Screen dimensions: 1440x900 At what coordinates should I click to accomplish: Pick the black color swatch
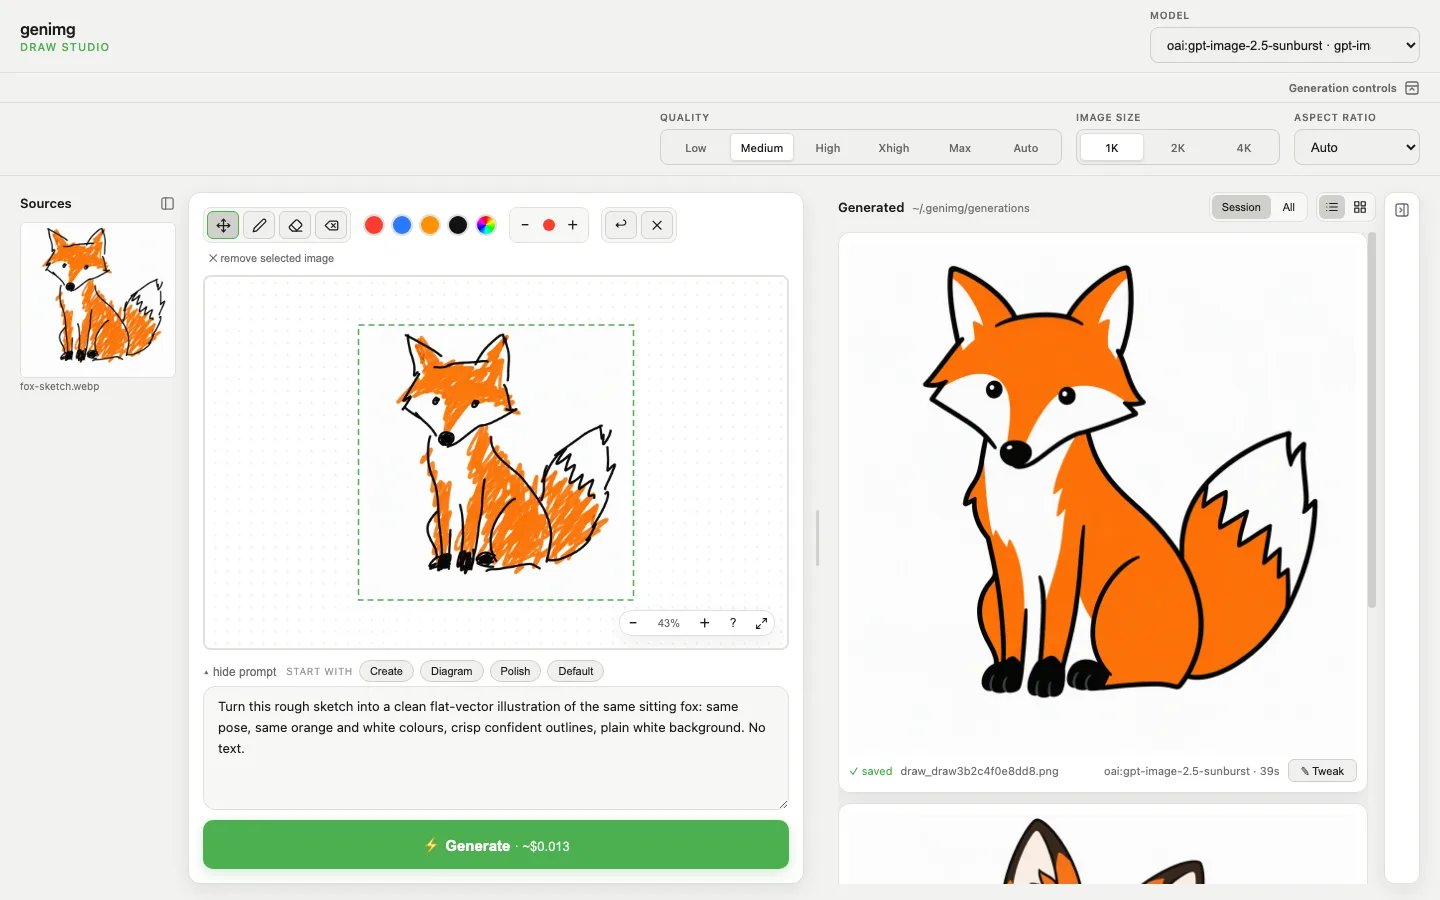click(x=458, y=225)
